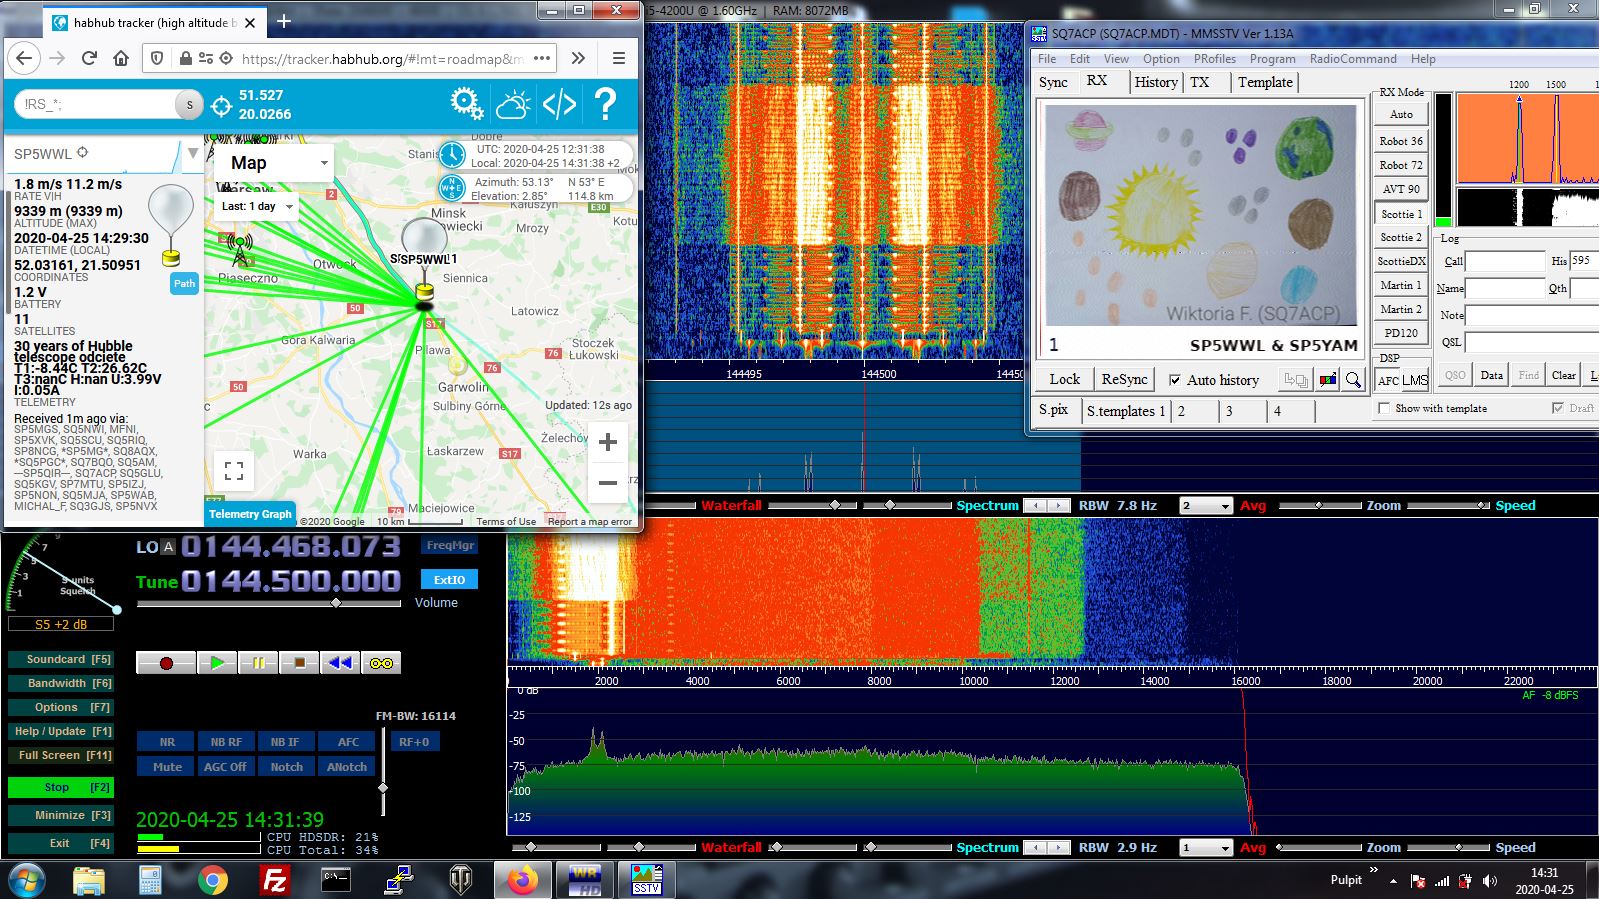The height and width of the screenshot is (899, 1599).
Task: Click the MMSSTV magnifier icon
Action: (1353, 380)
